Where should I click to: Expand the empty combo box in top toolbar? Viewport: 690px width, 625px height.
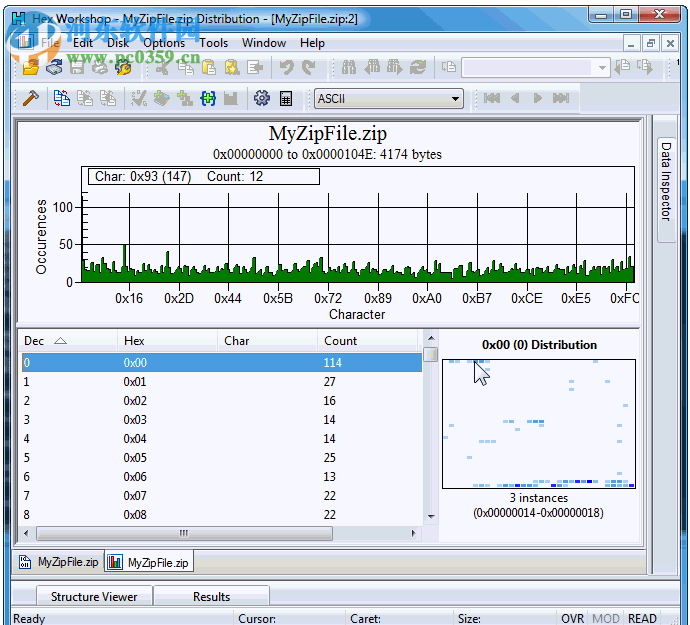point(601,67)
